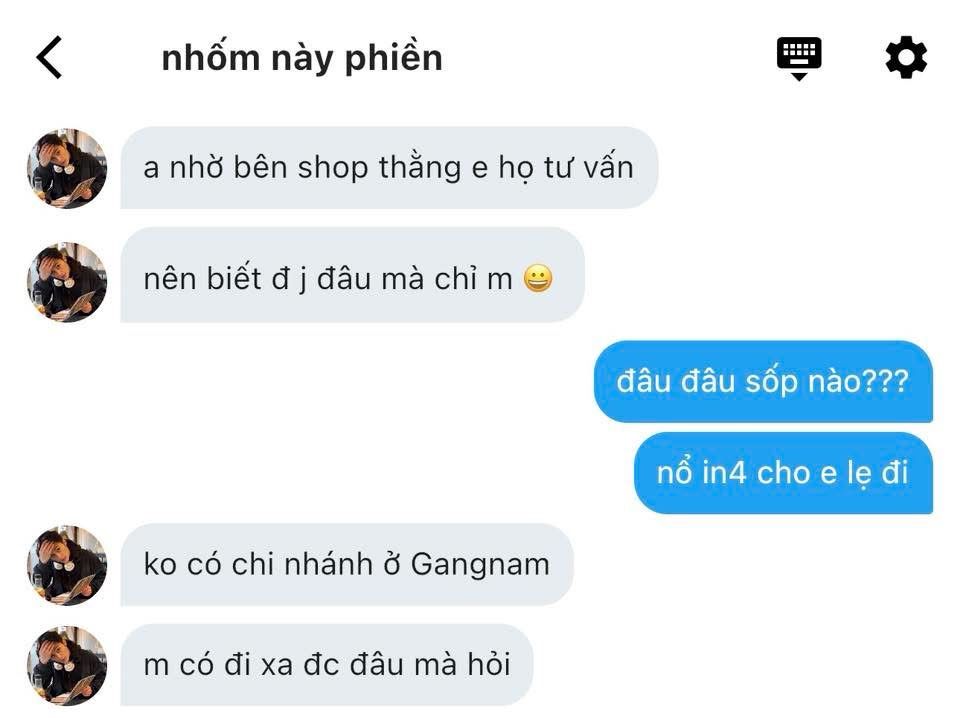
Task: Select the message 'm có đi xa đc đâu mà hỏi'
Action: pos(326,665)
